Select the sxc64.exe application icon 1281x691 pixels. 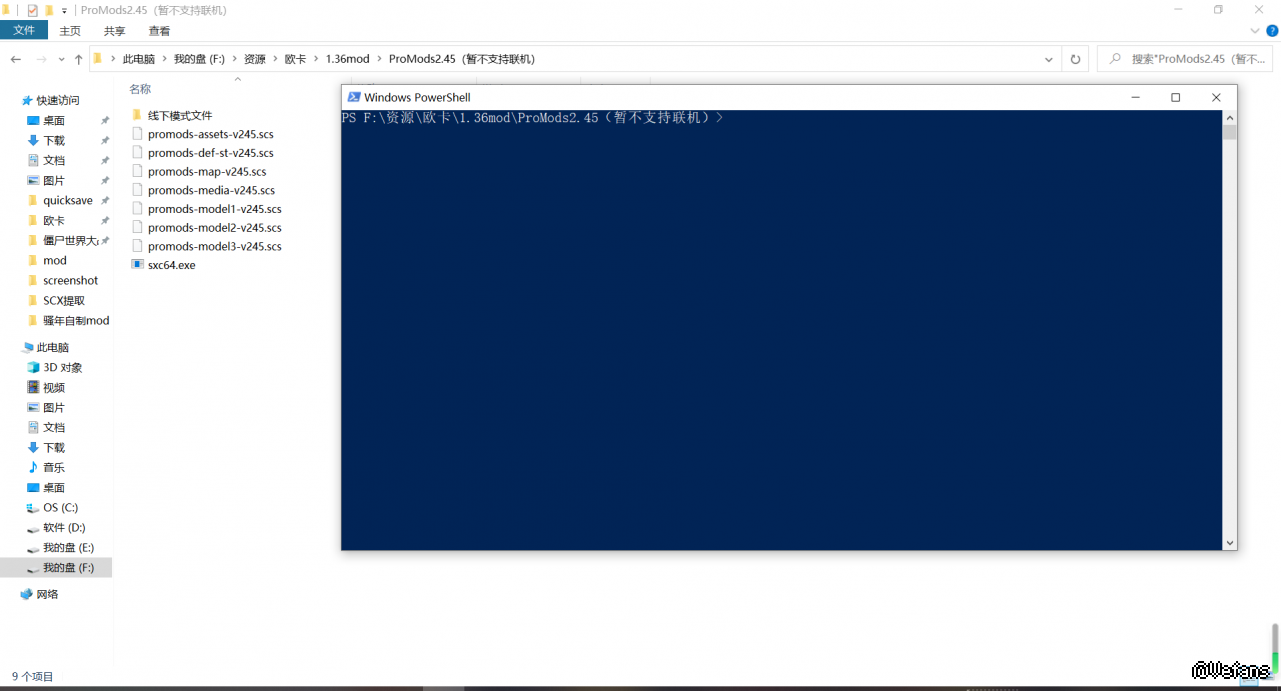[x=138, y=265]
